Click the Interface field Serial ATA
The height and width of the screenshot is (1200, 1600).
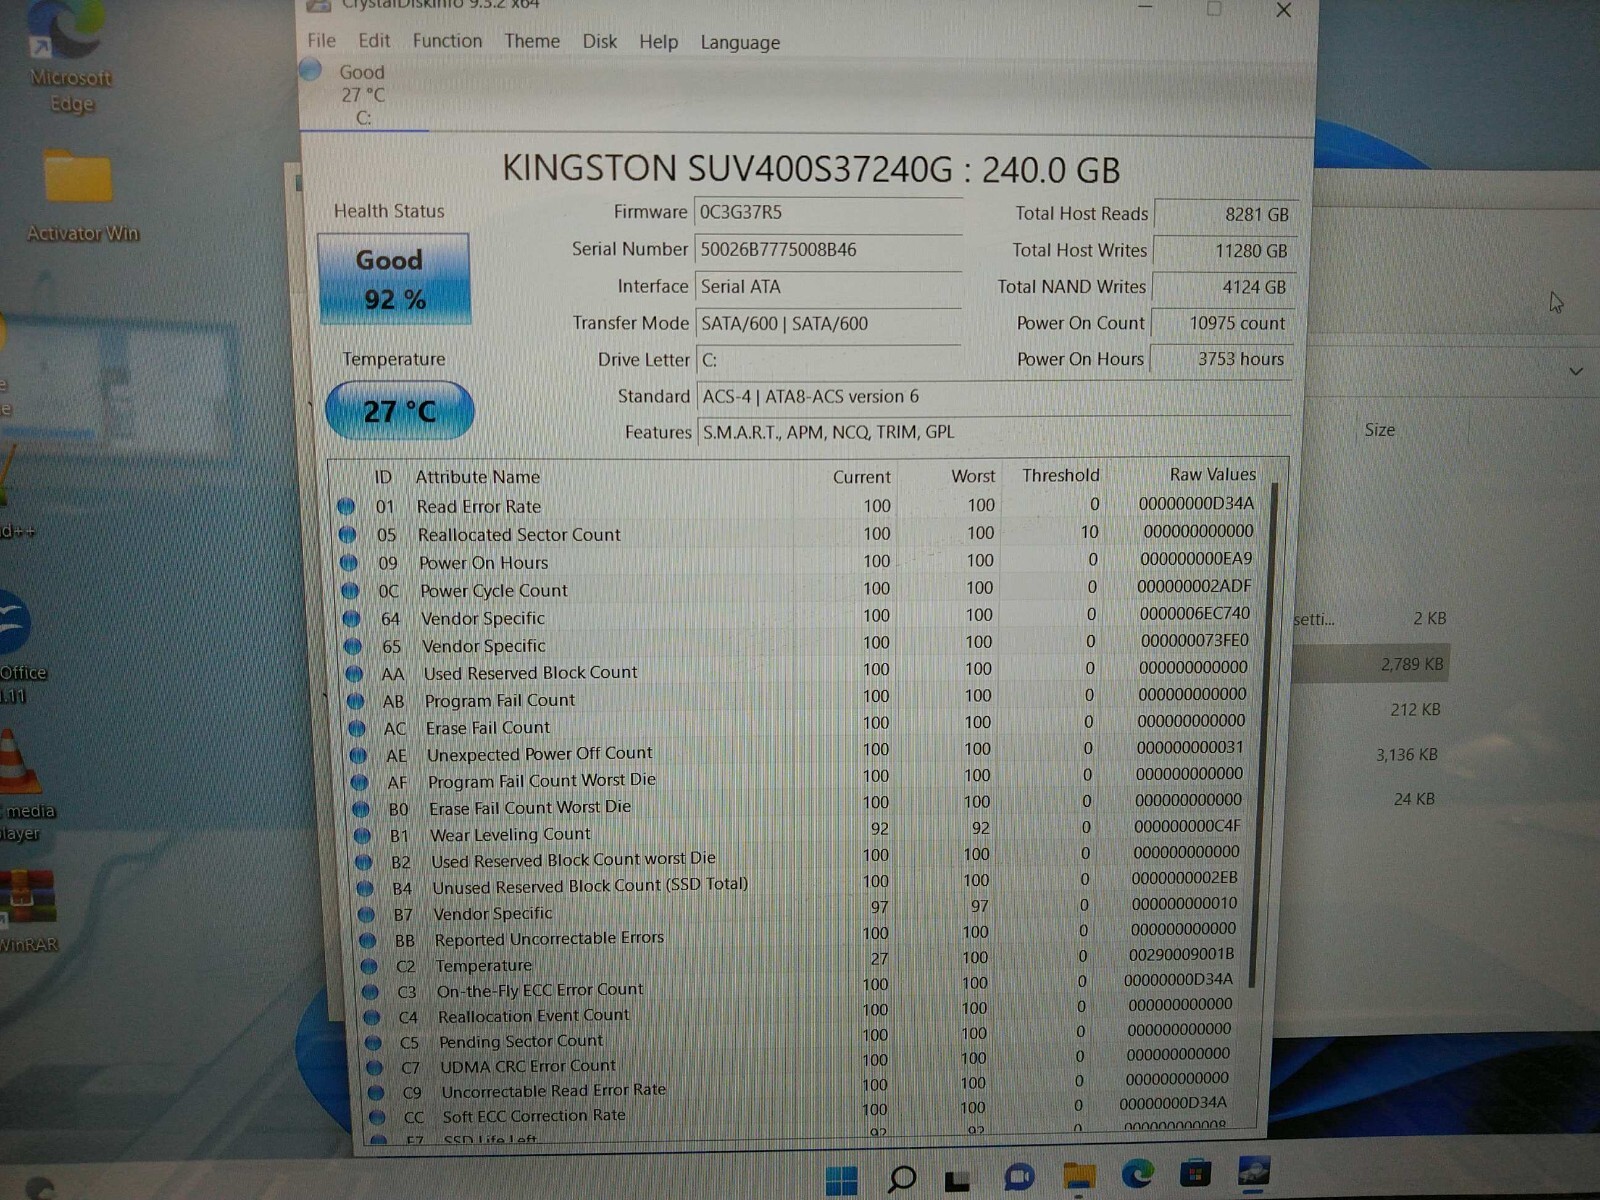(x=827, y=287)
